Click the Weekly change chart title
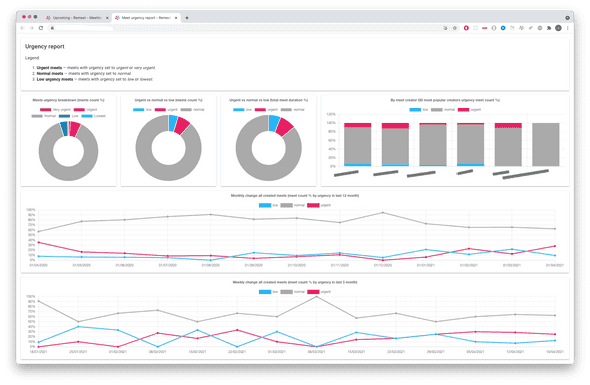 (x=295, y=282)
